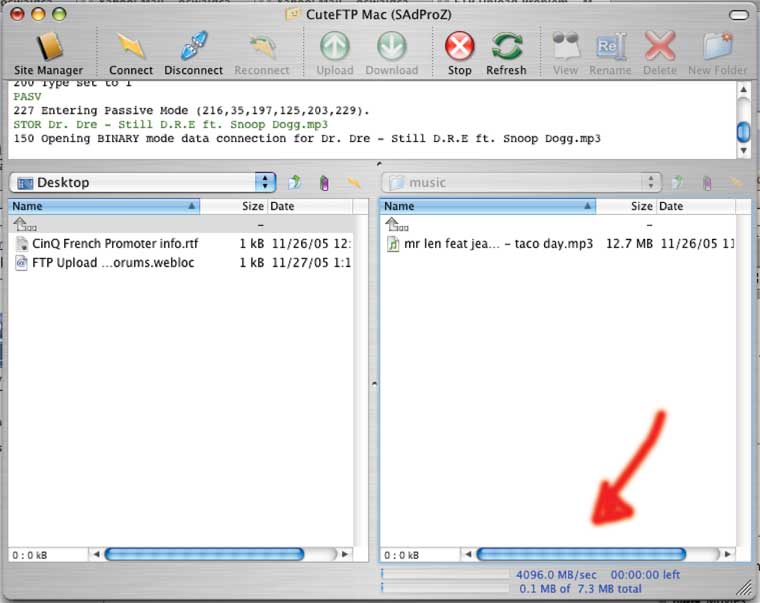Sort remote files by Date column
The image size is (760, 603).
696,206
